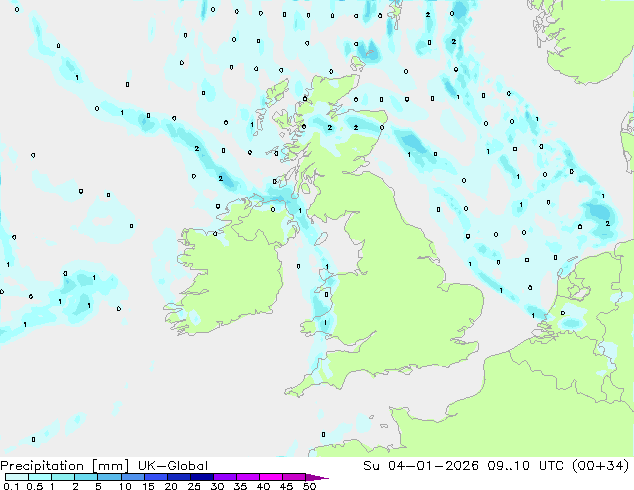Click the '10' legend scale value
This screenshot has height=490, width=634.
click(x=125, y=486)
